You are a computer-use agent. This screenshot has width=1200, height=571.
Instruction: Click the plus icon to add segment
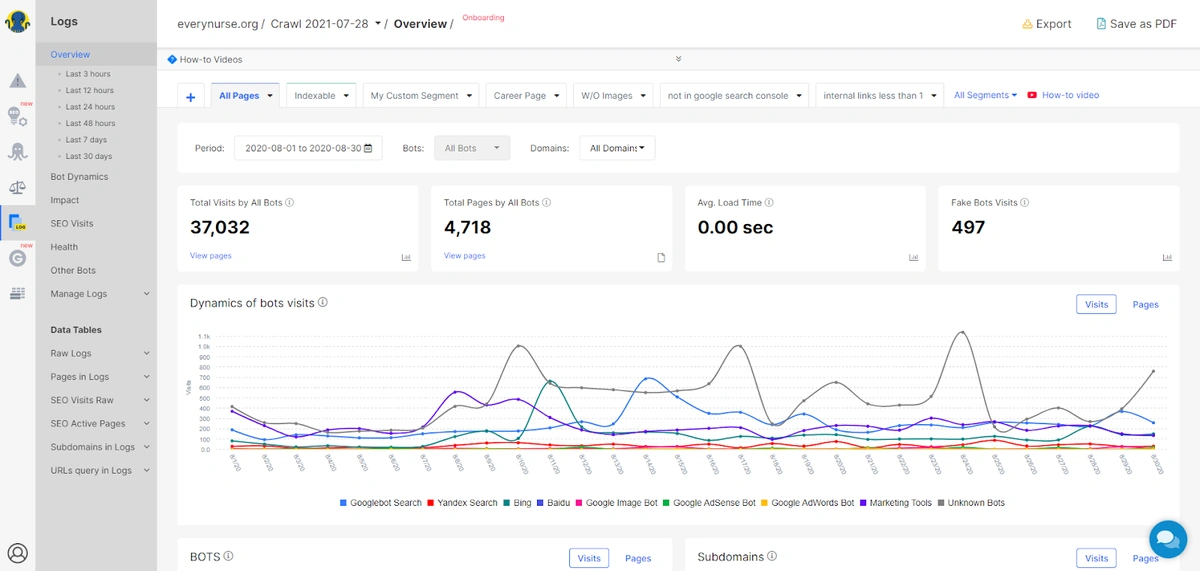190,96
